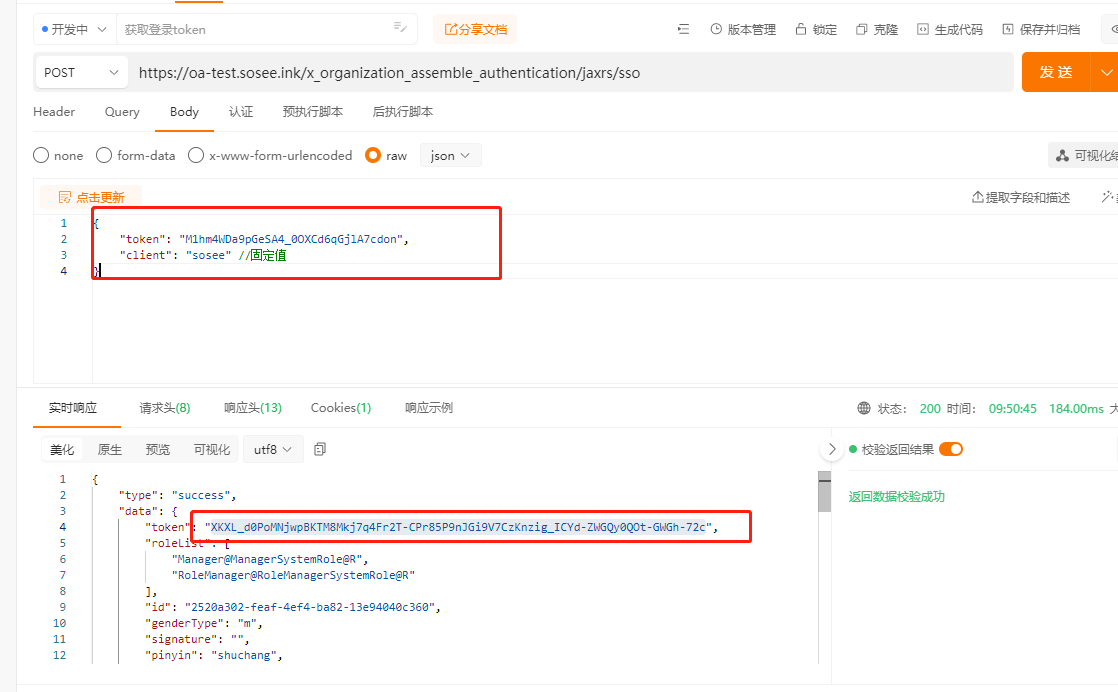The height and width of the screenshot is (692, 1118).
Task: Click the magic wand icon beside 提取字段和描述
Action: (1107, 197)
